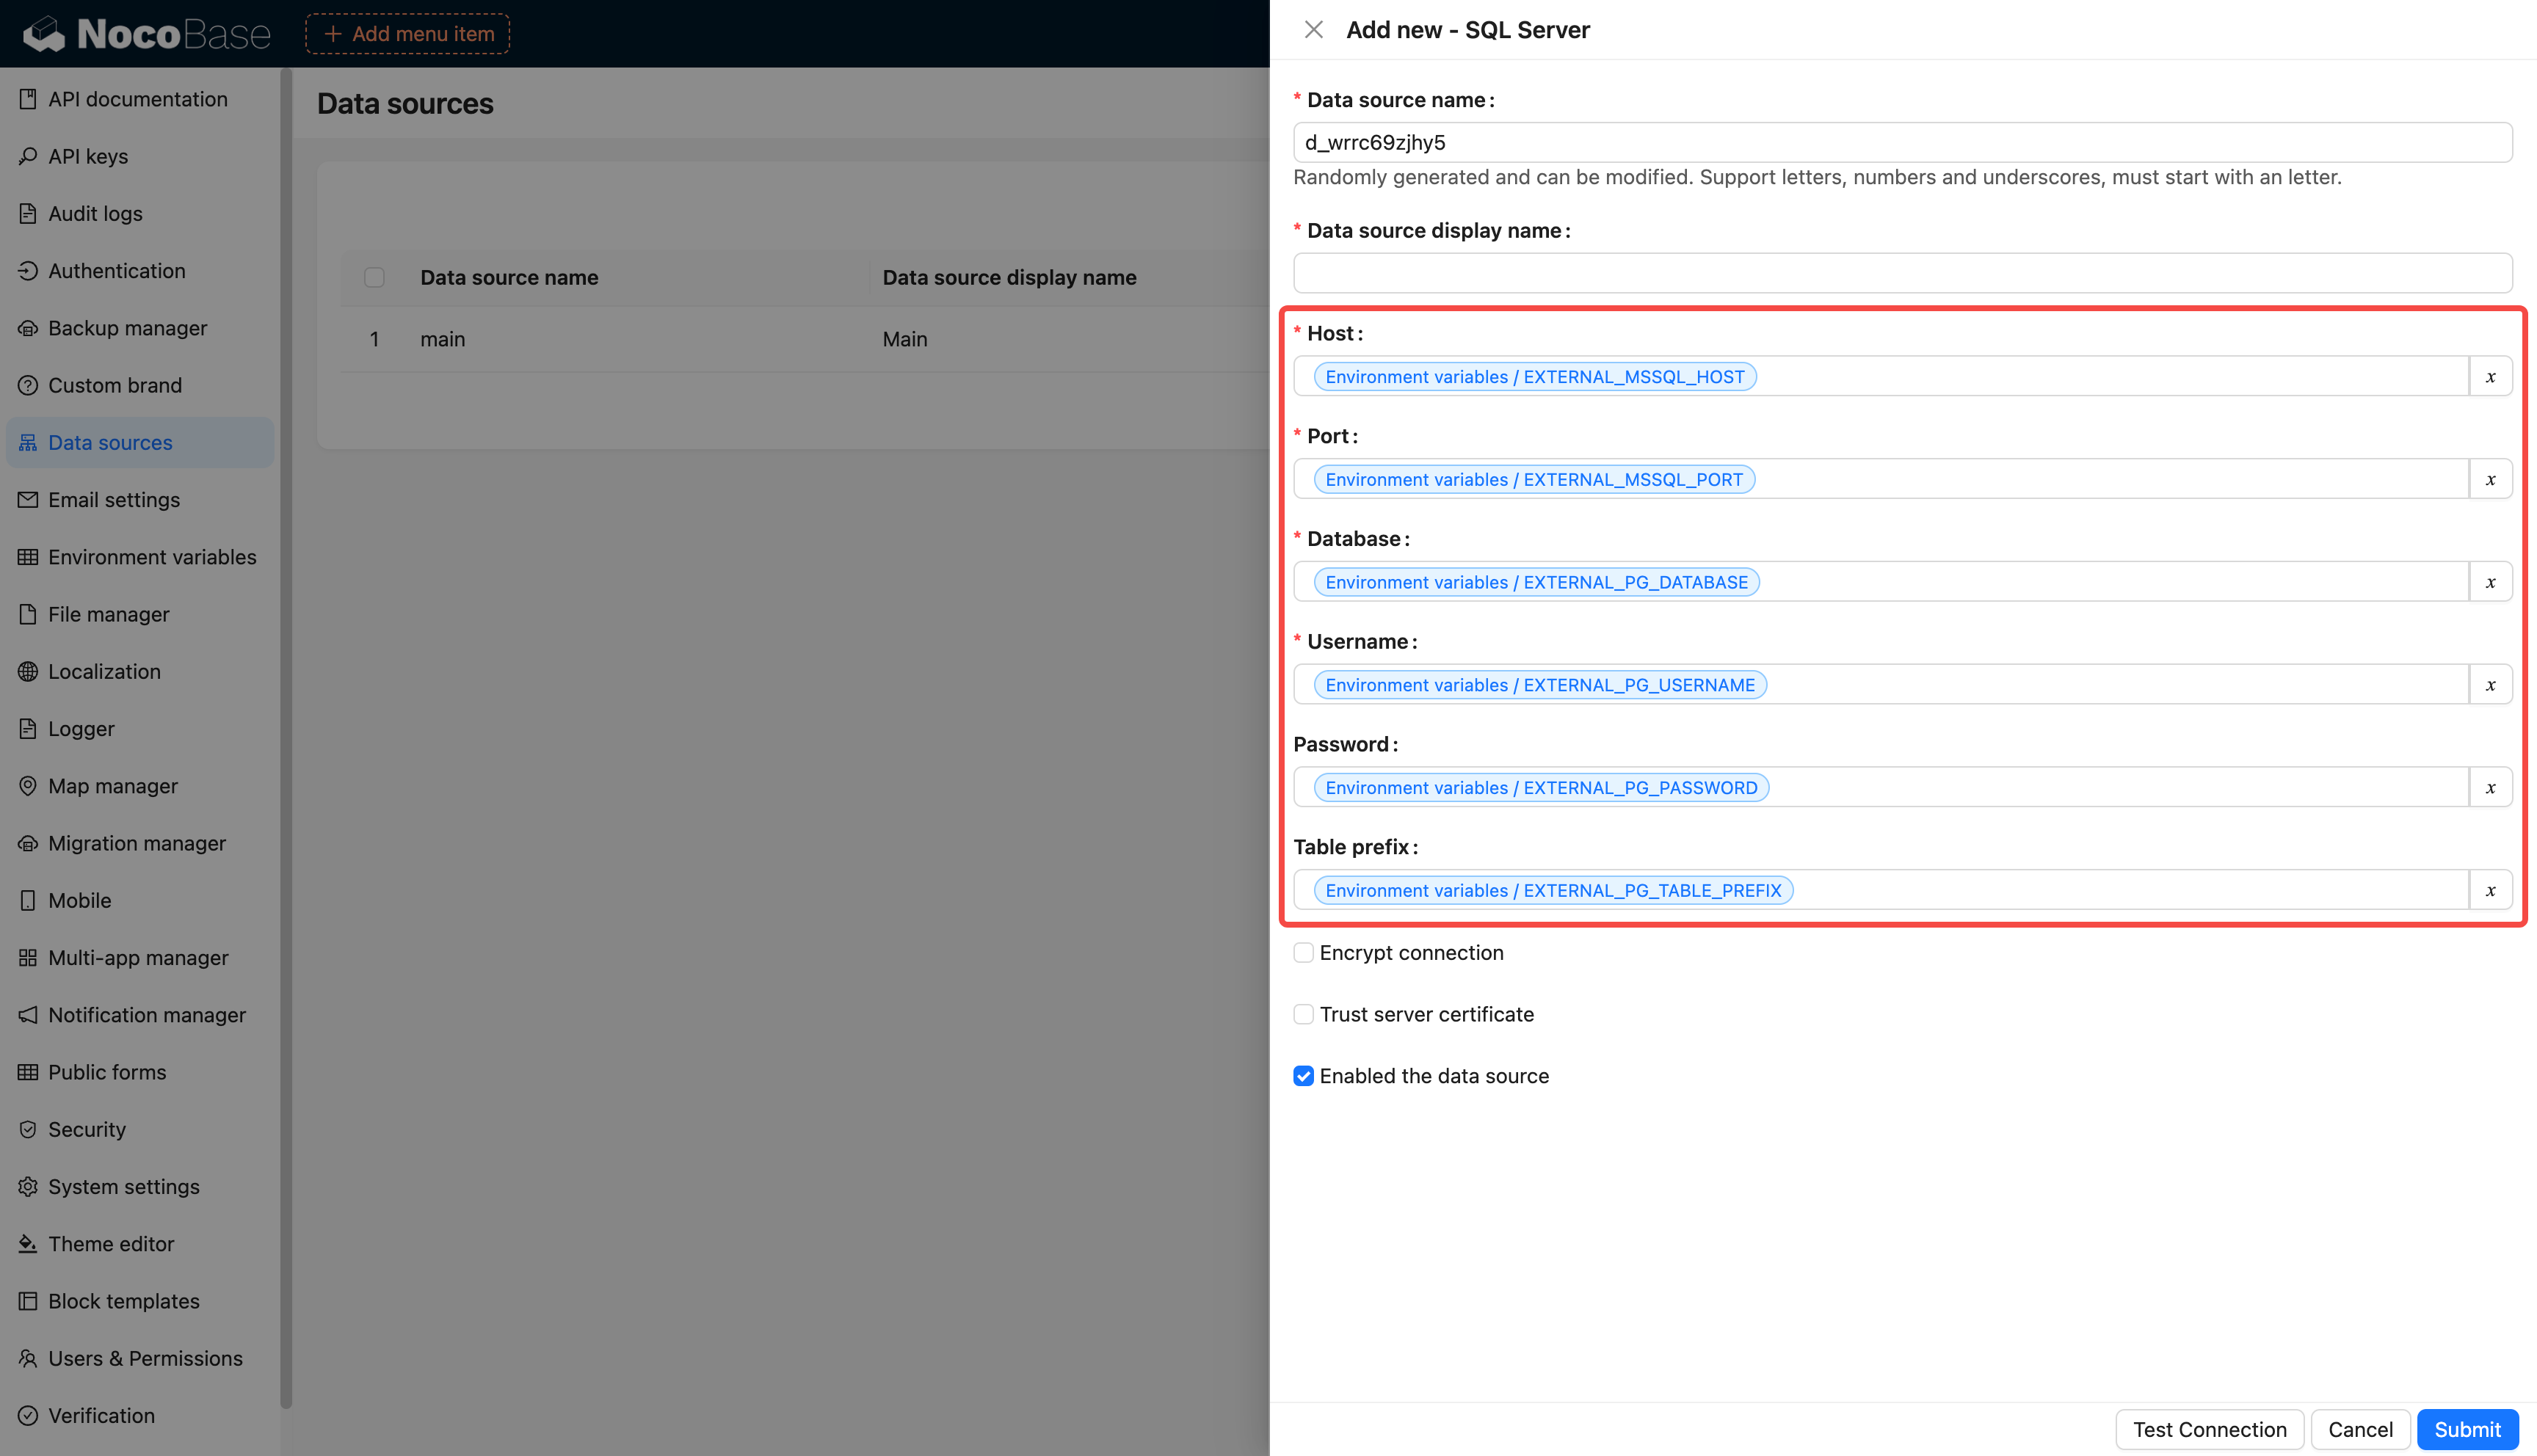
Task: Open variable picker for Password field
Action: pyautogui.click(x=2490, y=788)
